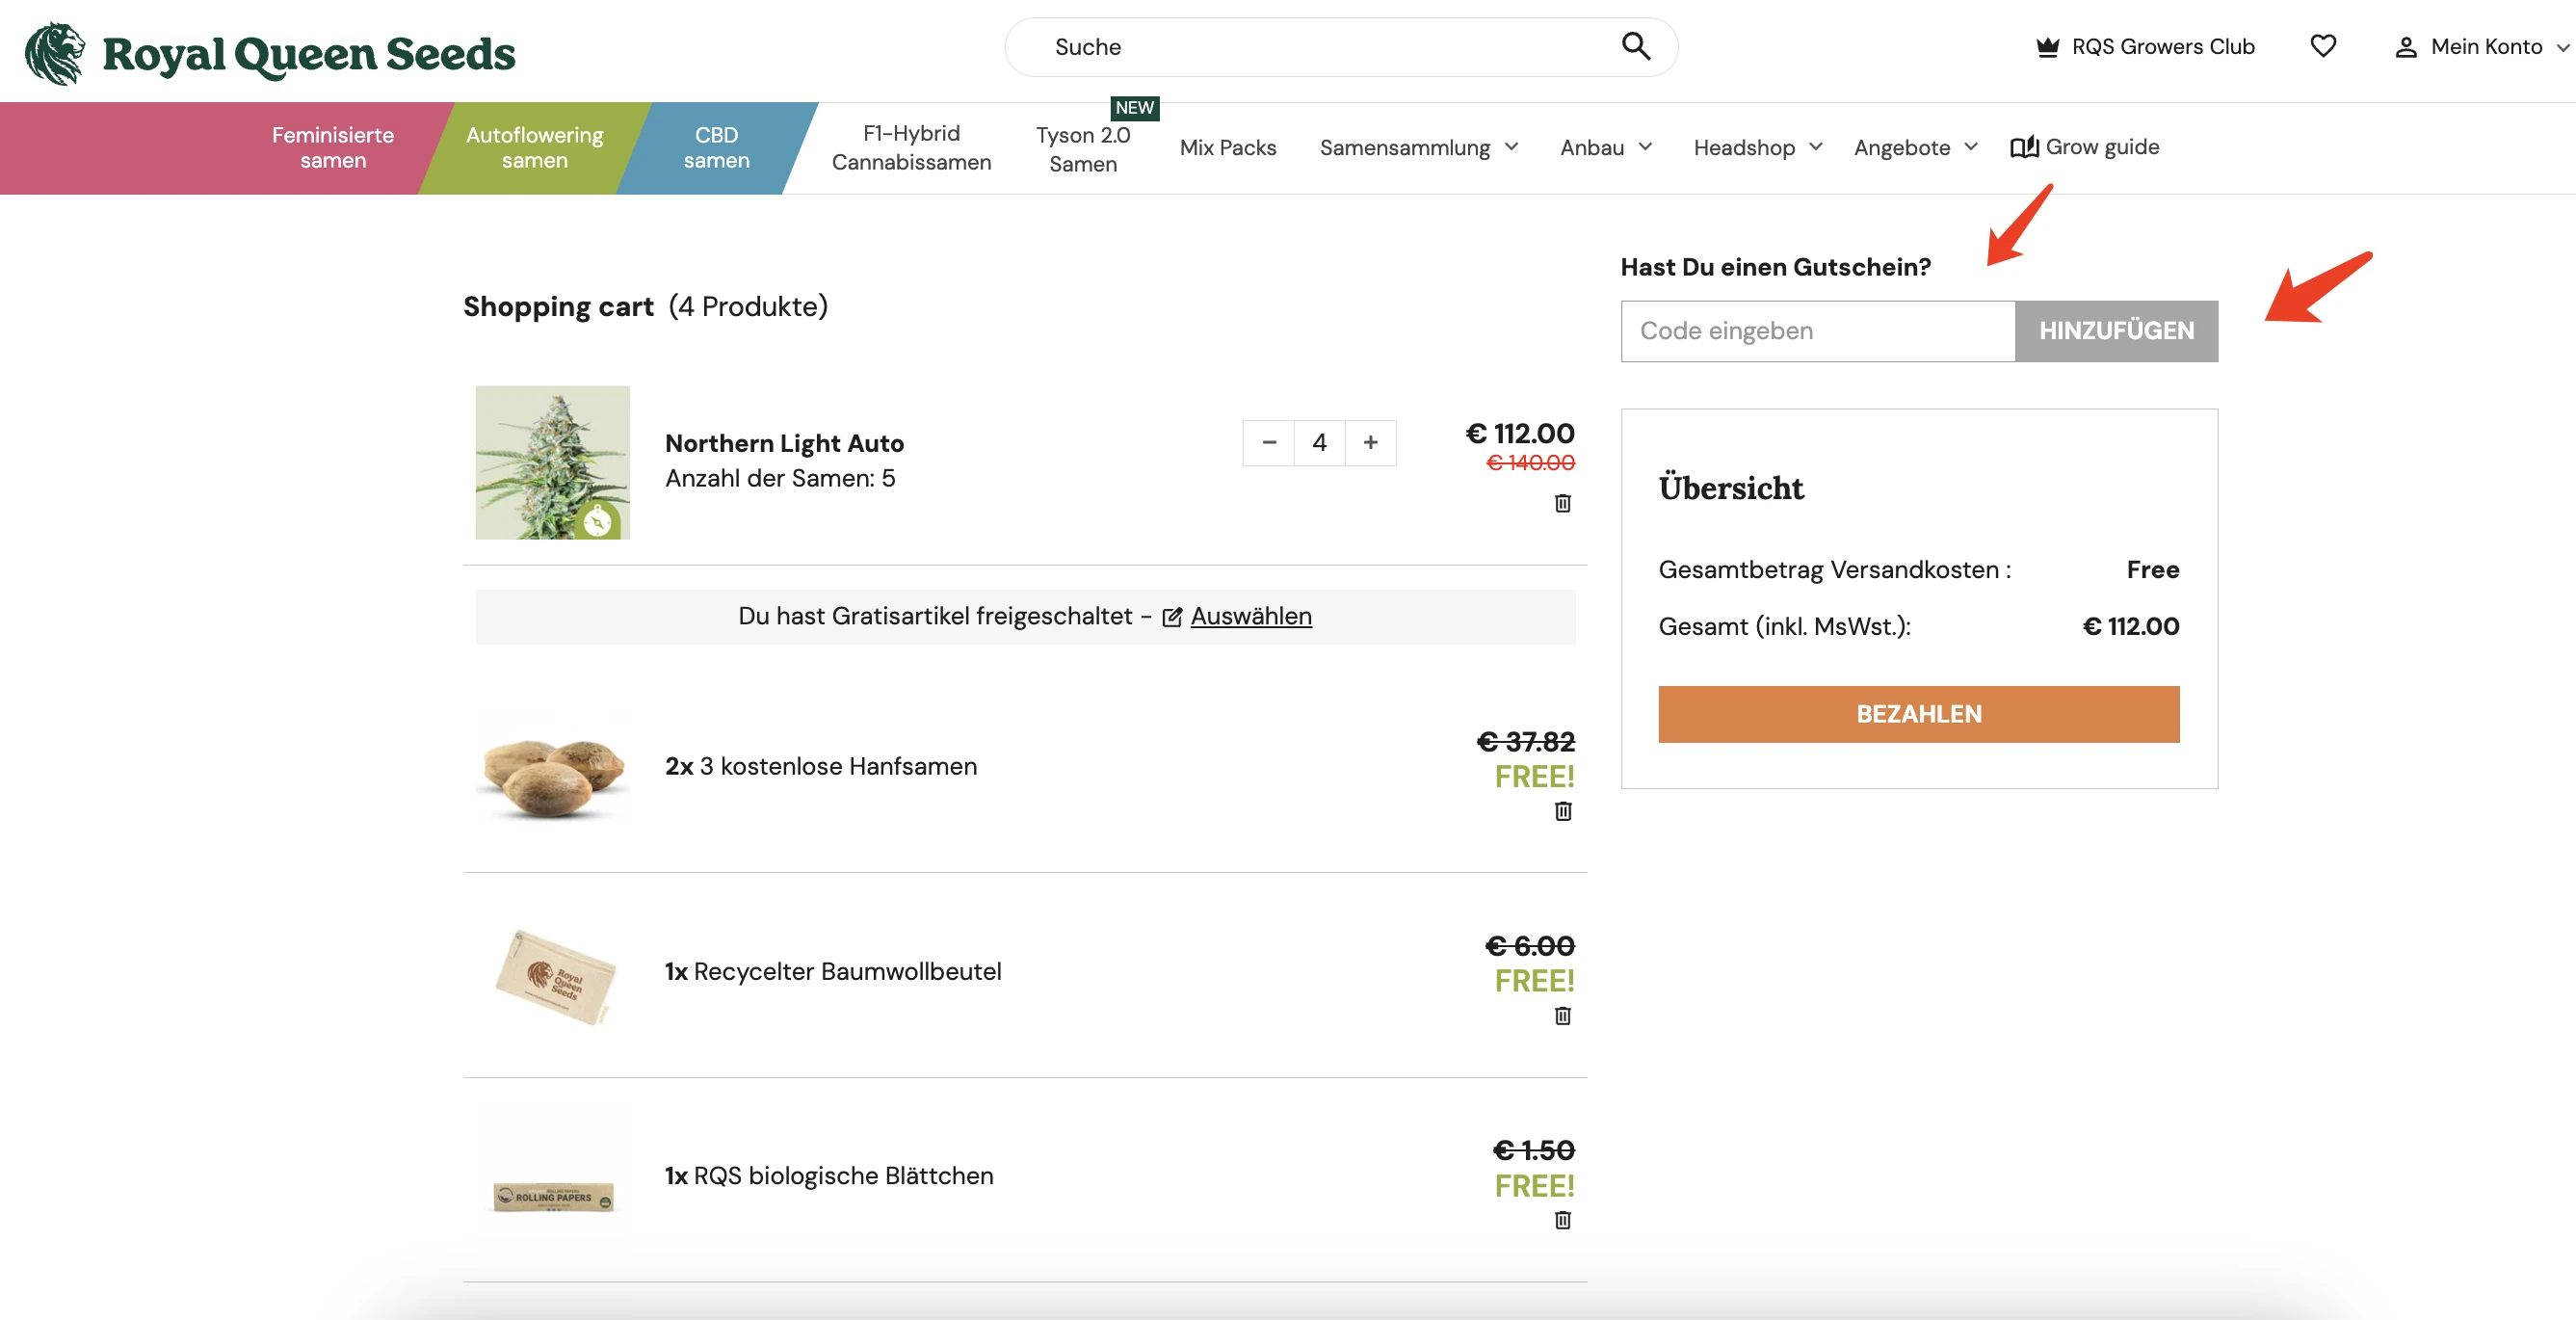Click the BEZAHLEN checkout button
2576x1320 pixels.
[x=1918, y=714]
